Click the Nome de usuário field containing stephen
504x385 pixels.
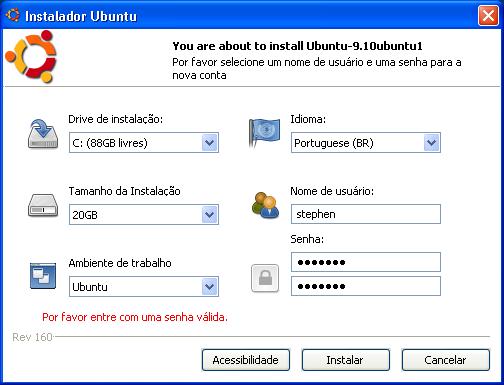[366, 214]
